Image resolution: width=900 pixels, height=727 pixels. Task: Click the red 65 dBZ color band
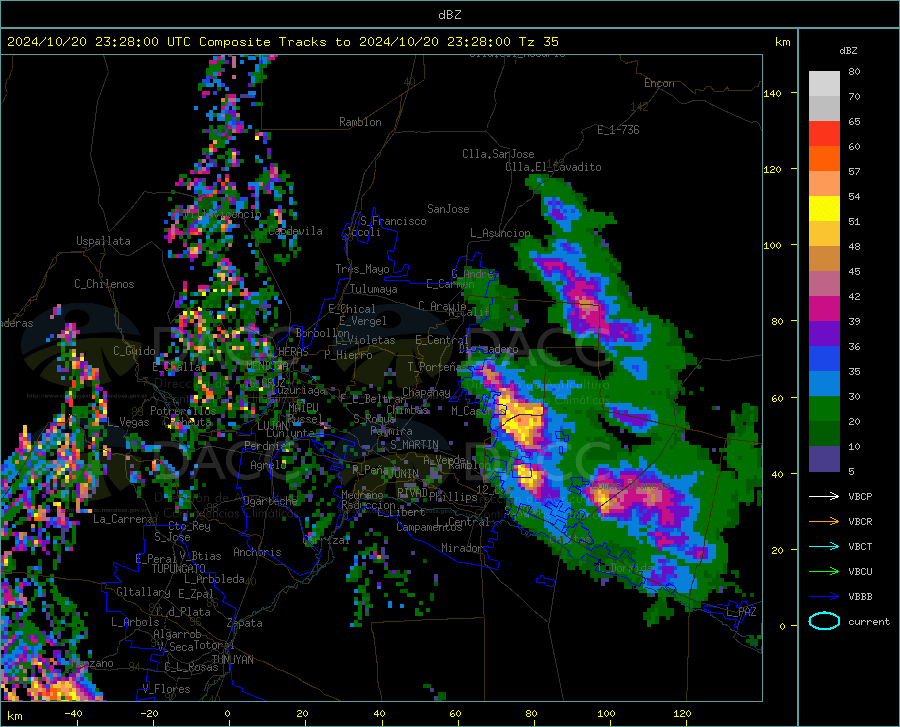[824, 134]
